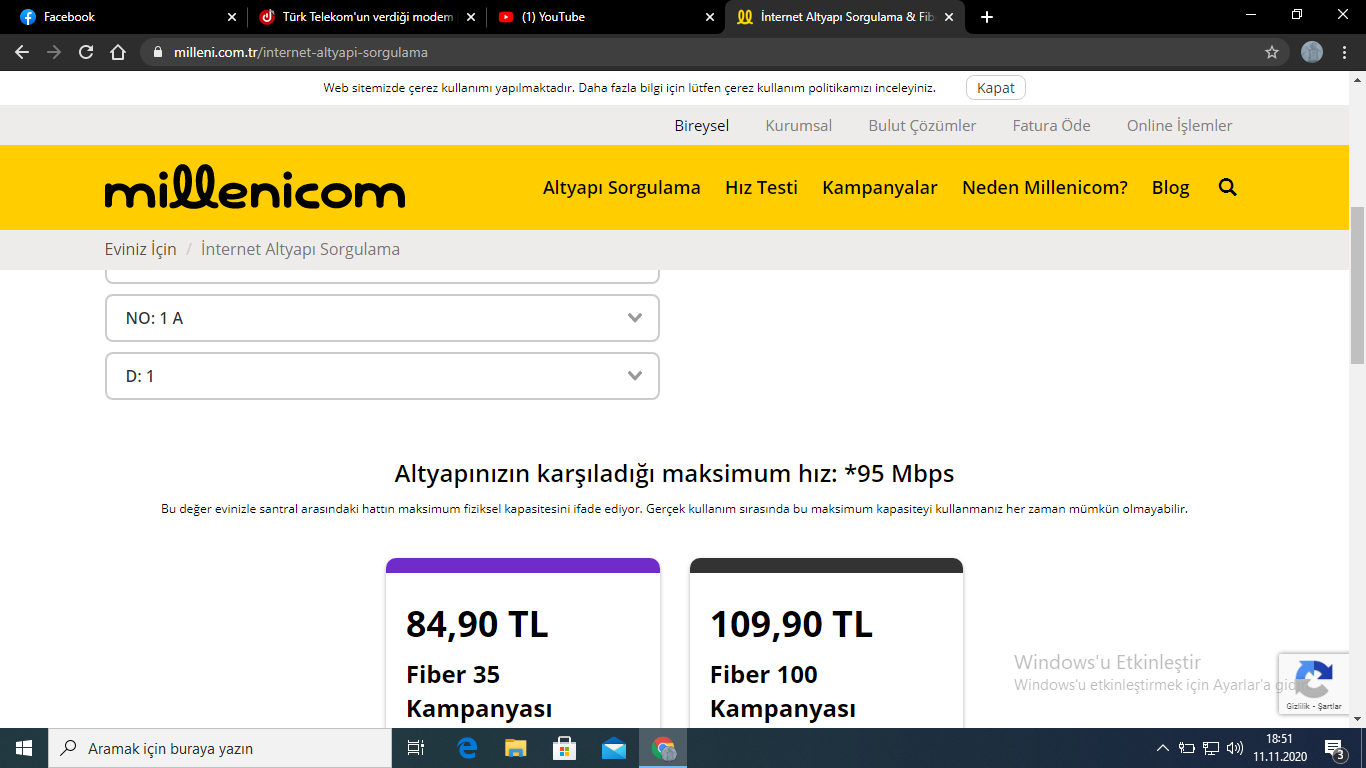This screenshot has width=1366, height=768.
Task: Open the Blog menu item
Action: 1171,187
